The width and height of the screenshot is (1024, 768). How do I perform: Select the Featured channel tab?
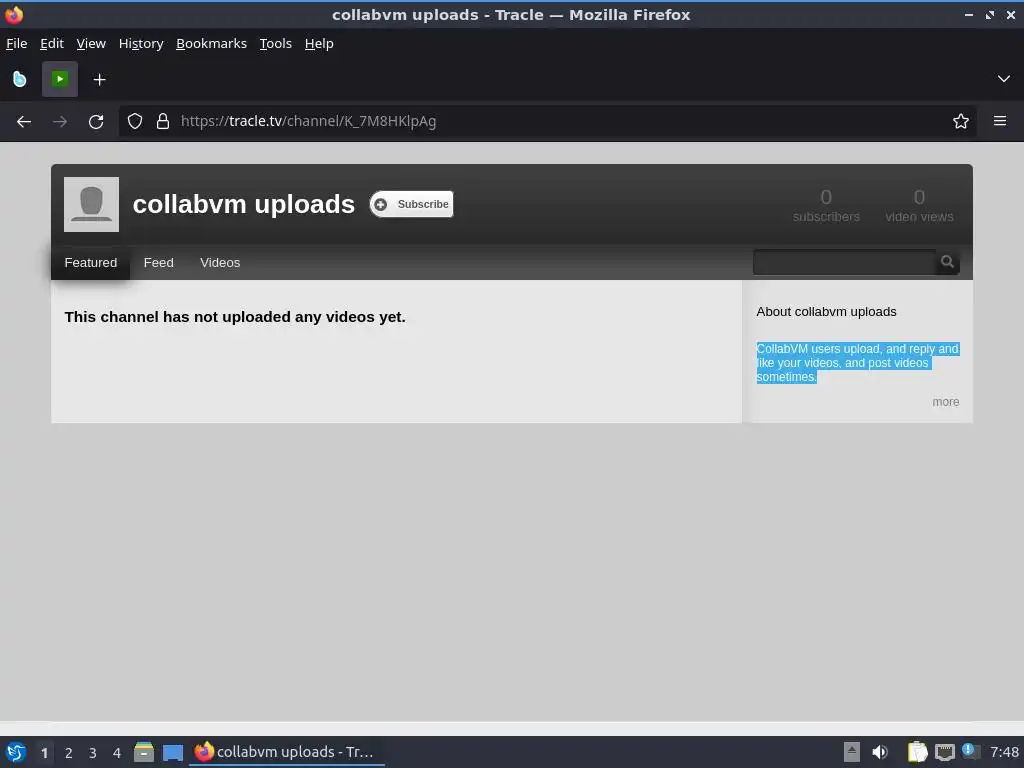click(x=91, y=263)
